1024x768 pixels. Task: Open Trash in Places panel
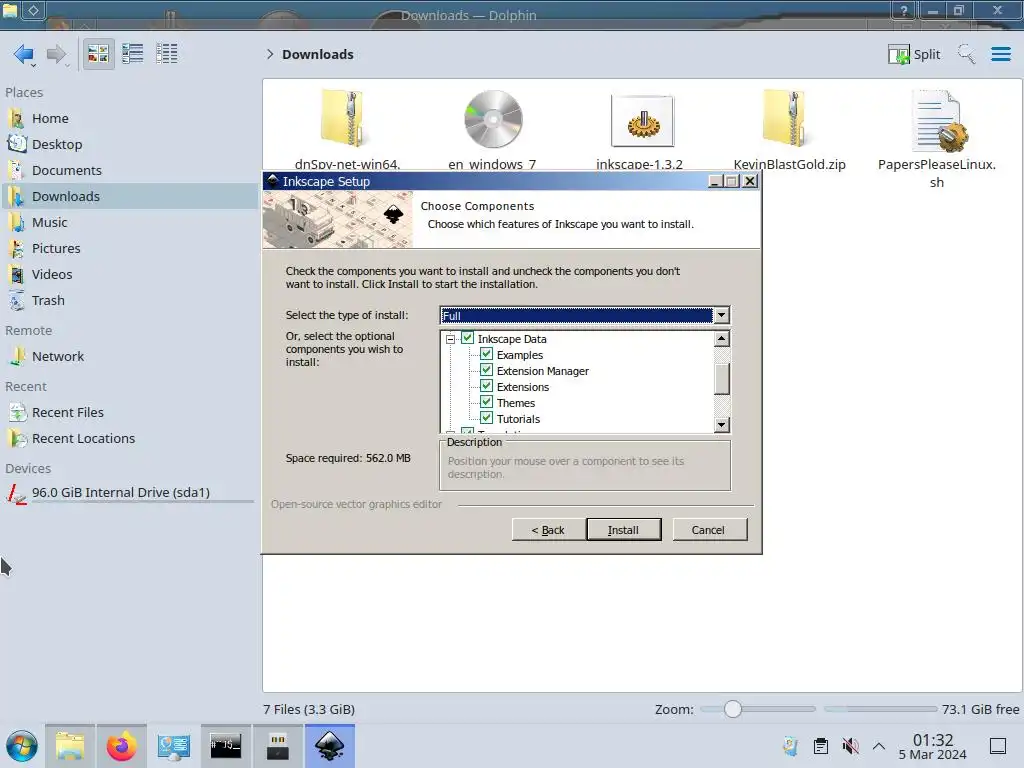click(x=129, y=300)
